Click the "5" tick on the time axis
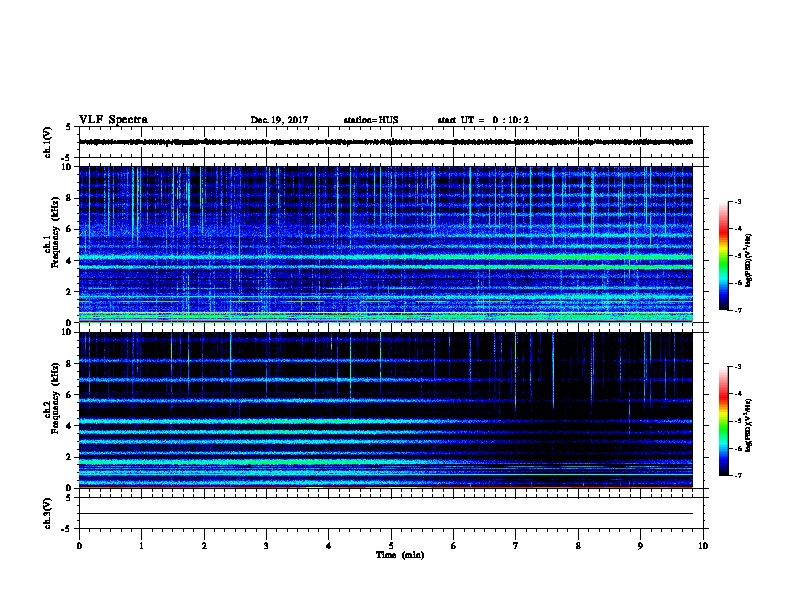Viewport: 792px width, 612px height. pyautogui.click(x=391, y=545)
